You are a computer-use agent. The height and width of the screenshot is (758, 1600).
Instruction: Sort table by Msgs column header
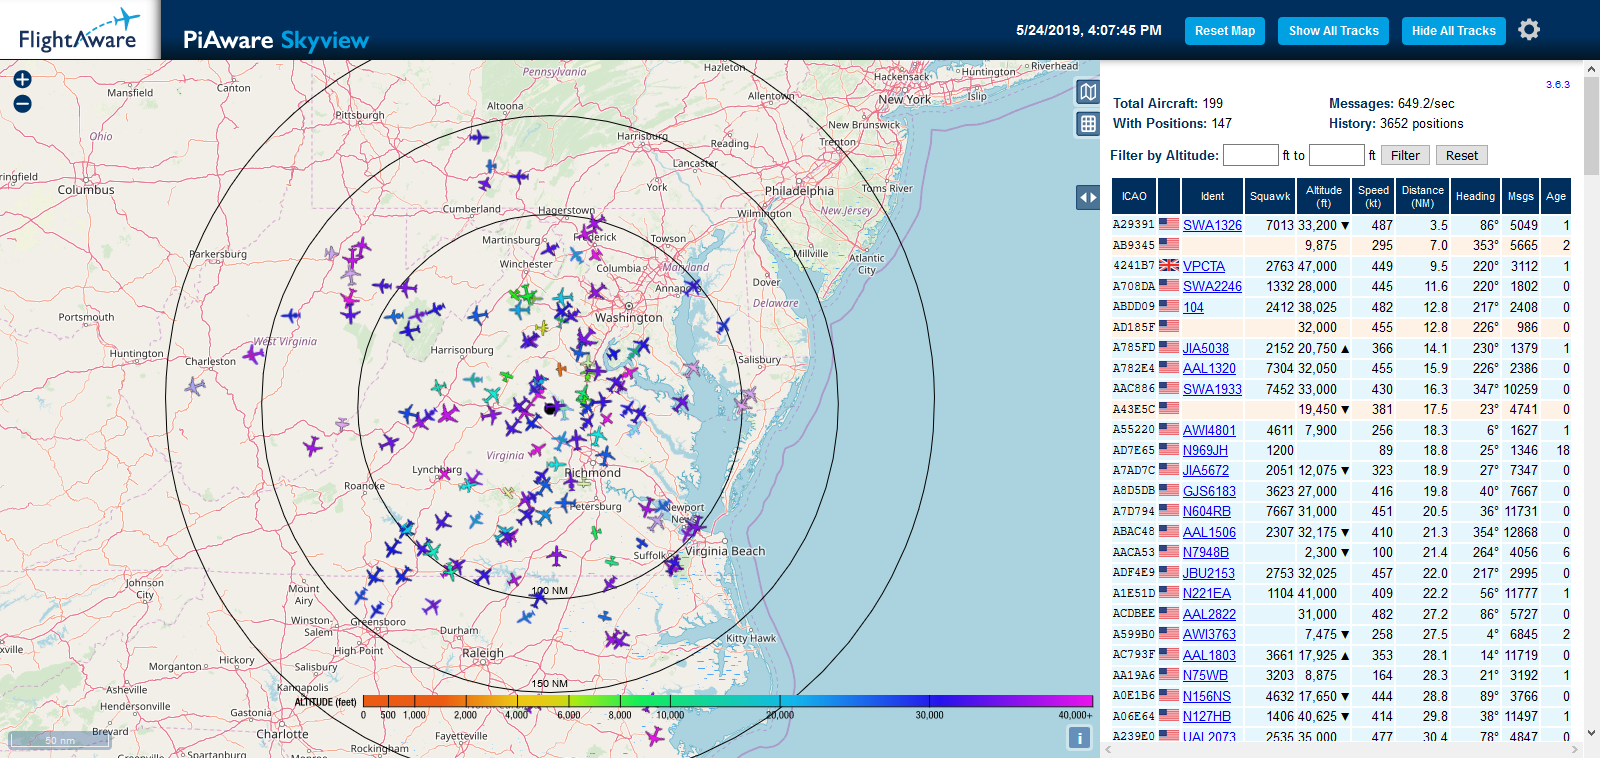[x=1520, y=196]
